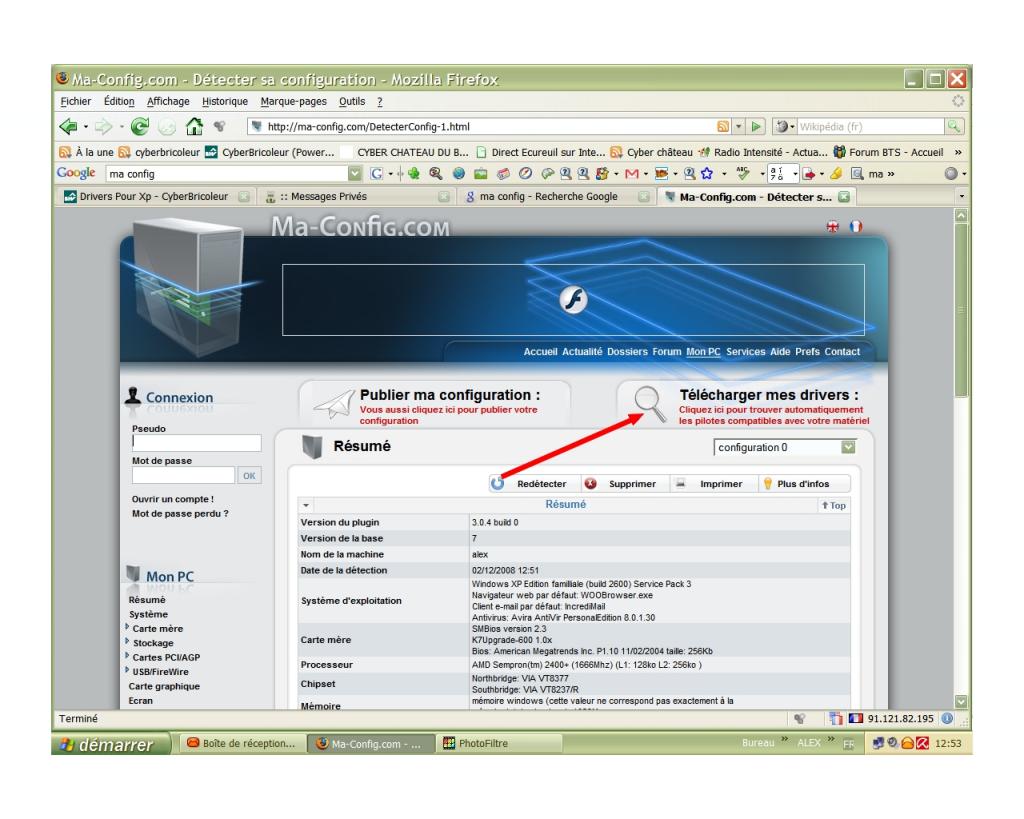
Task: Click the globe icon in Google toolbar
Action: (458, 174)
